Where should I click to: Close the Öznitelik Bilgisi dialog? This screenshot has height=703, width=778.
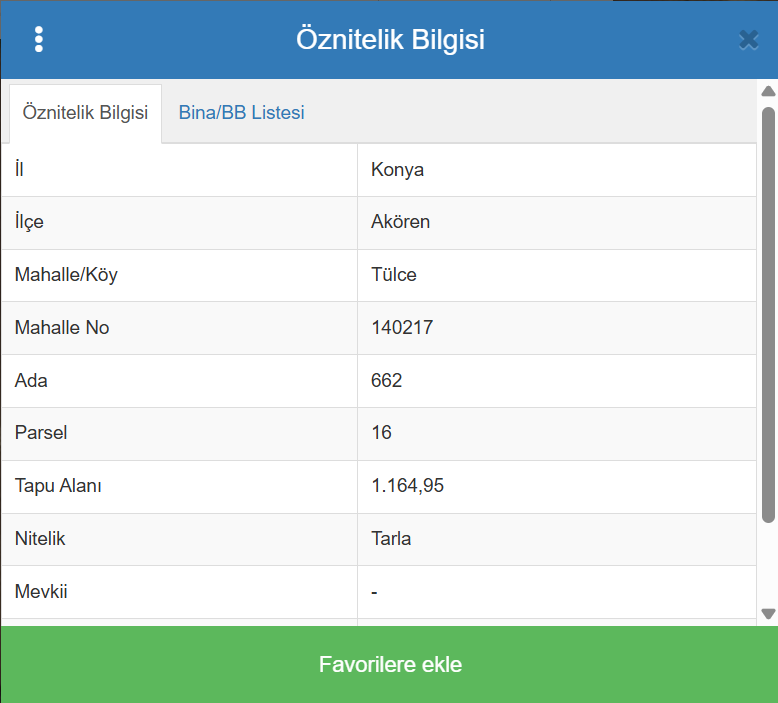click(748, 39)
